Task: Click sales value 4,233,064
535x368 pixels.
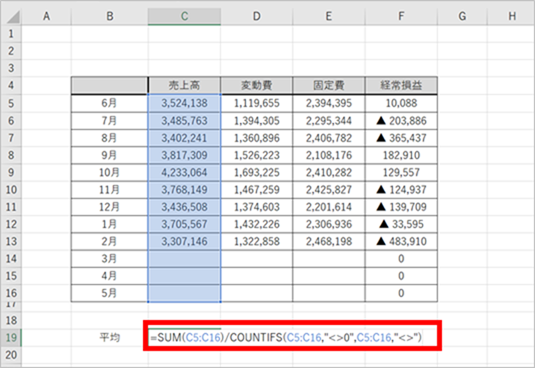Action: point(184,172)
